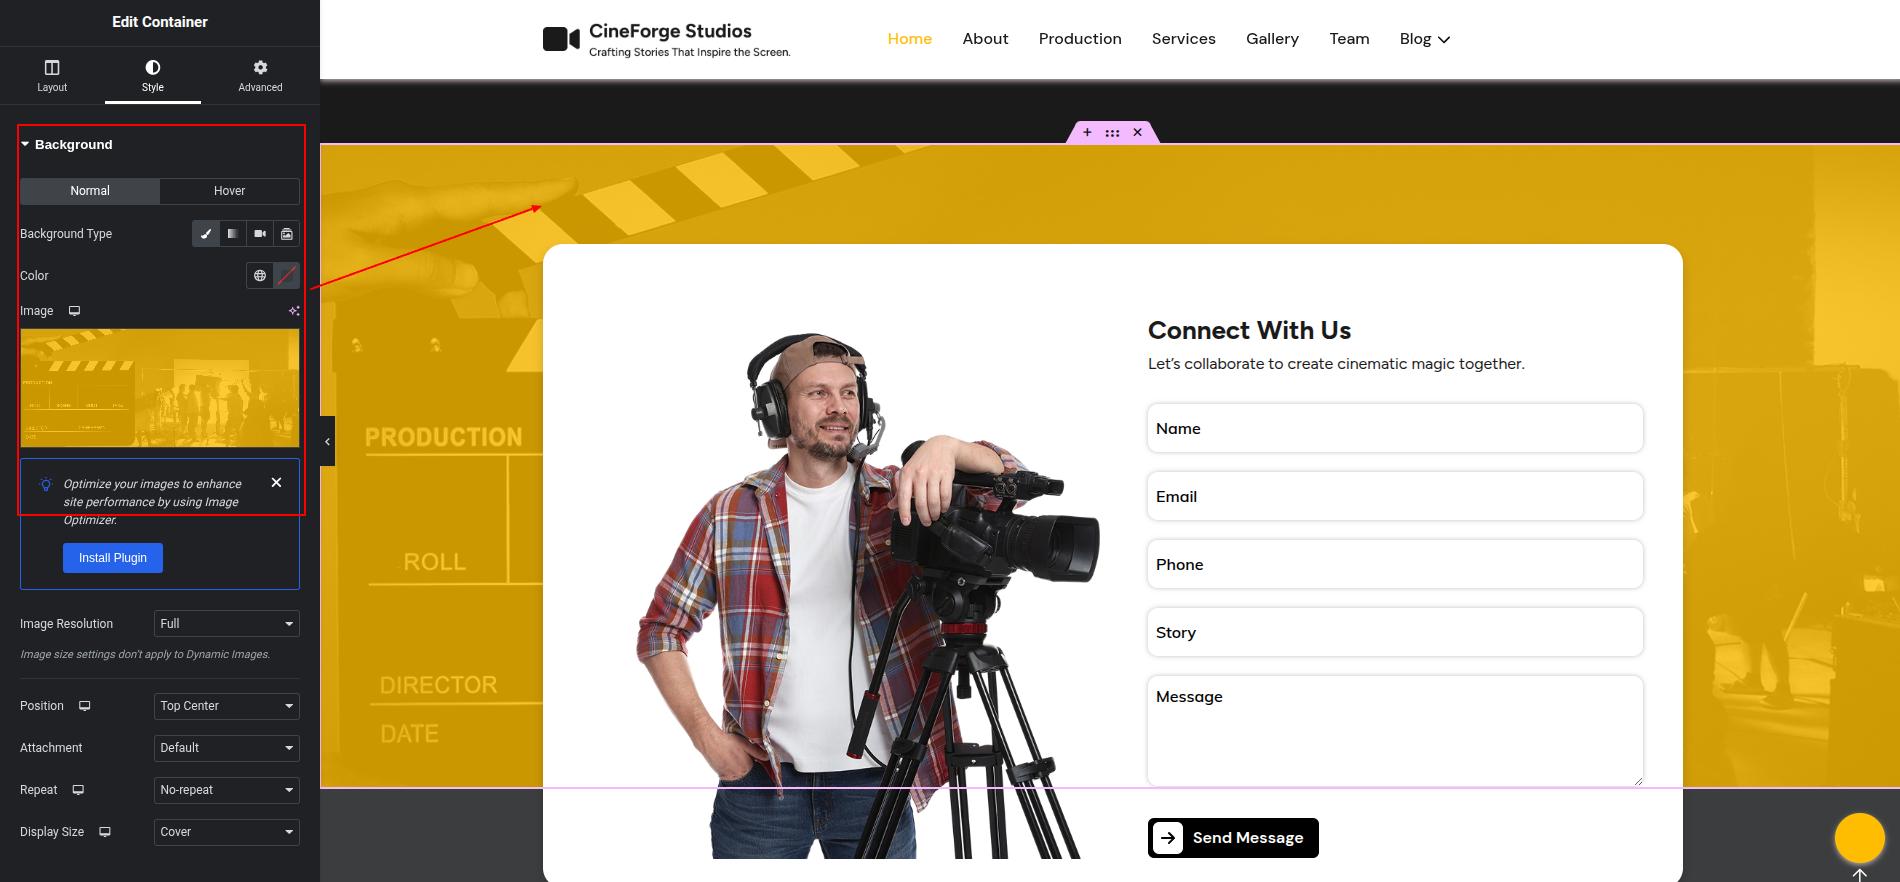Image resolution: width=1900 pixels, height=882 pixels.
Task: Open the Image Resolution dropdown
Action: (x=227, y=624)
